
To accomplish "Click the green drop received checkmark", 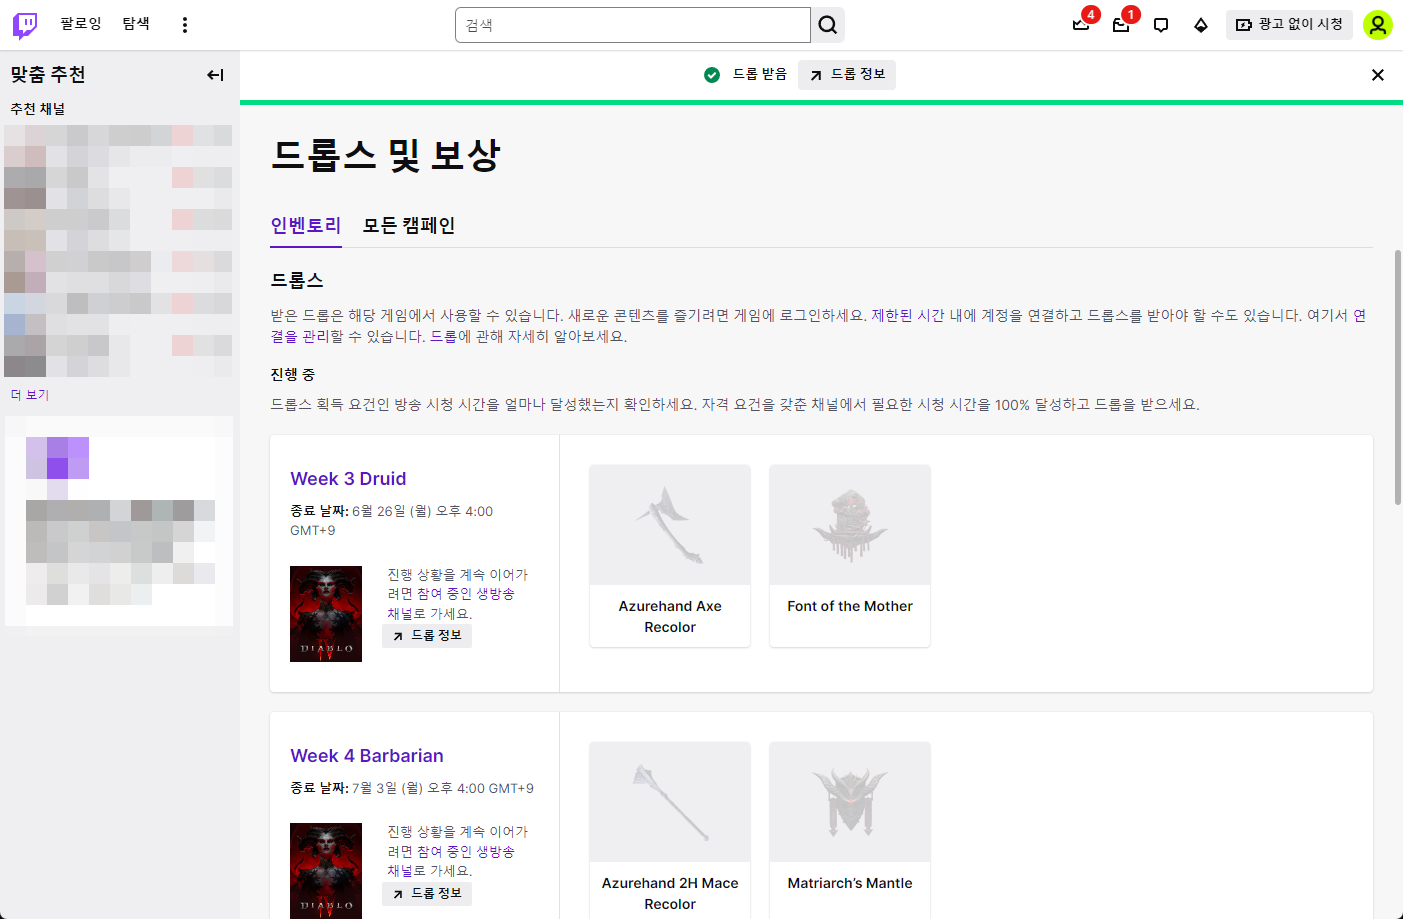I will [x=712, y=75].
